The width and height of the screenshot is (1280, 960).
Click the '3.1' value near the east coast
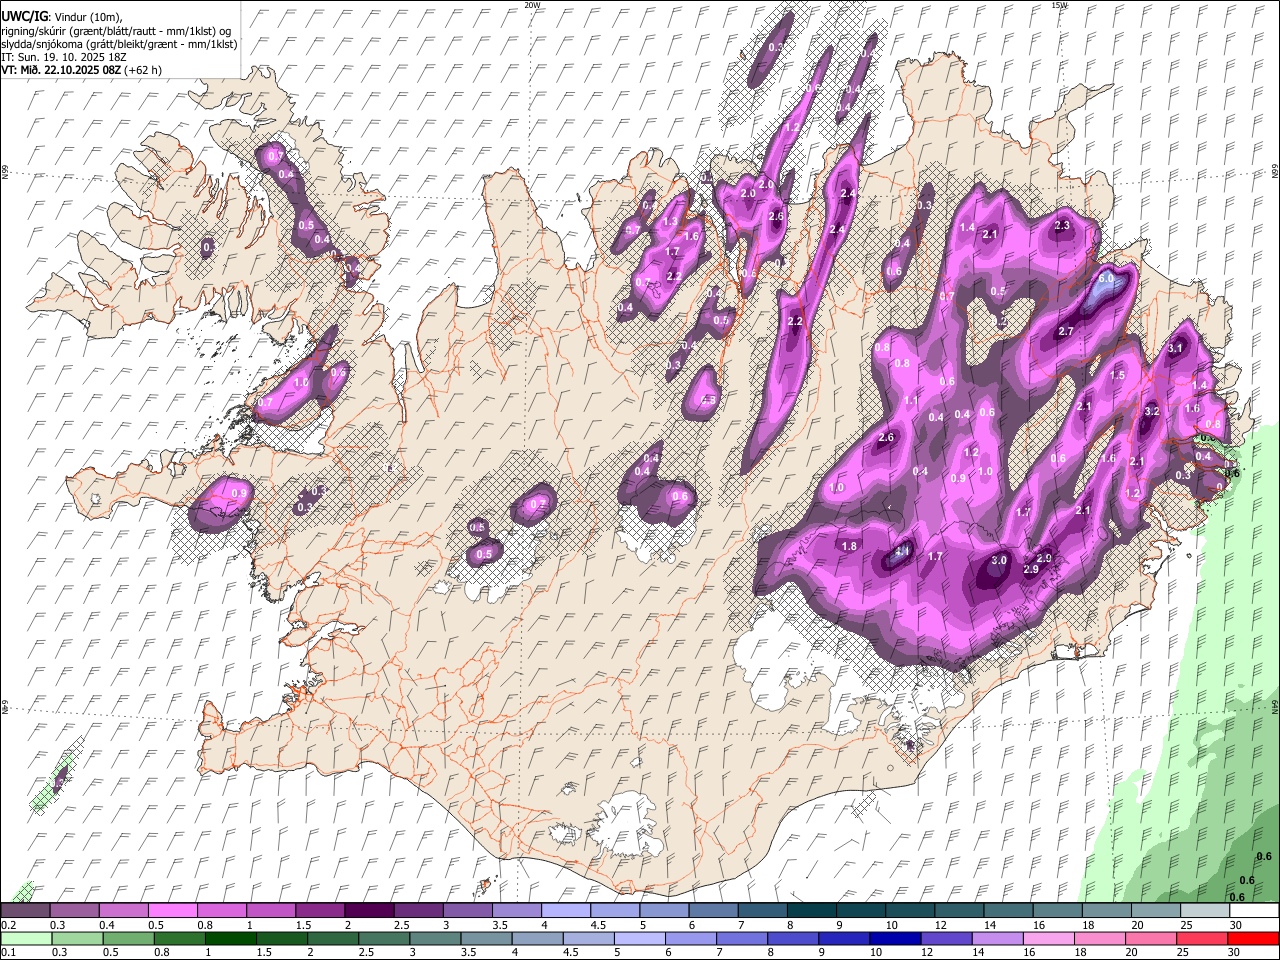1175,348
